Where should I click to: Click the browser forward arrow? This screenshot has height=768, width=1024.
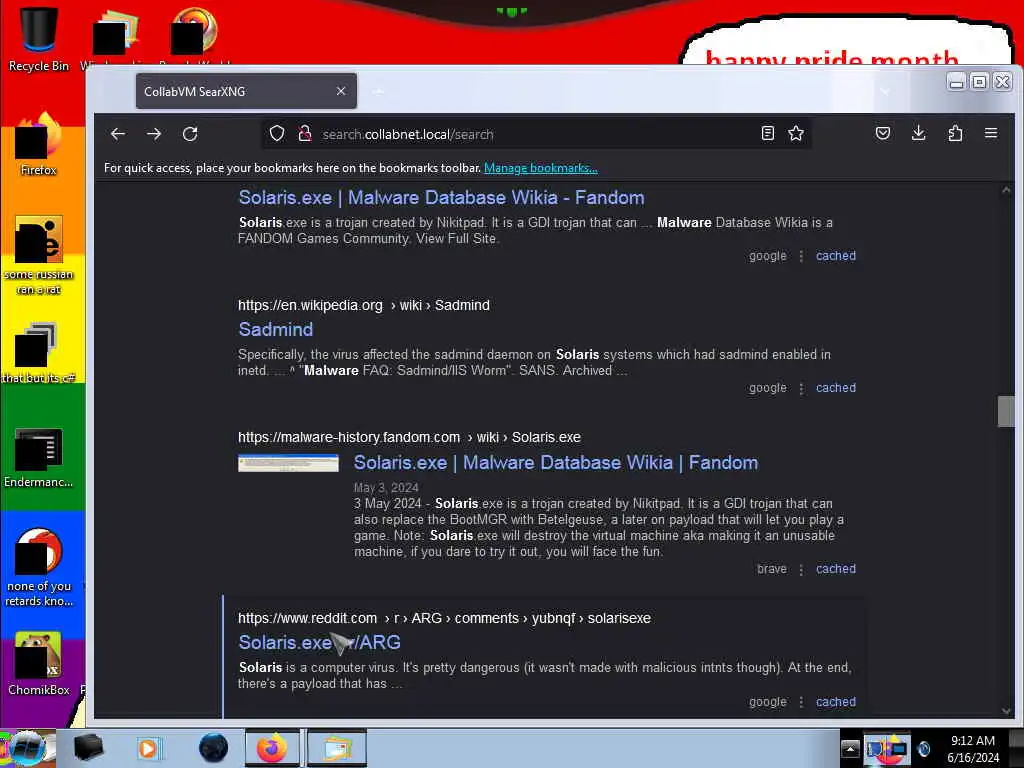coord(154,134)
